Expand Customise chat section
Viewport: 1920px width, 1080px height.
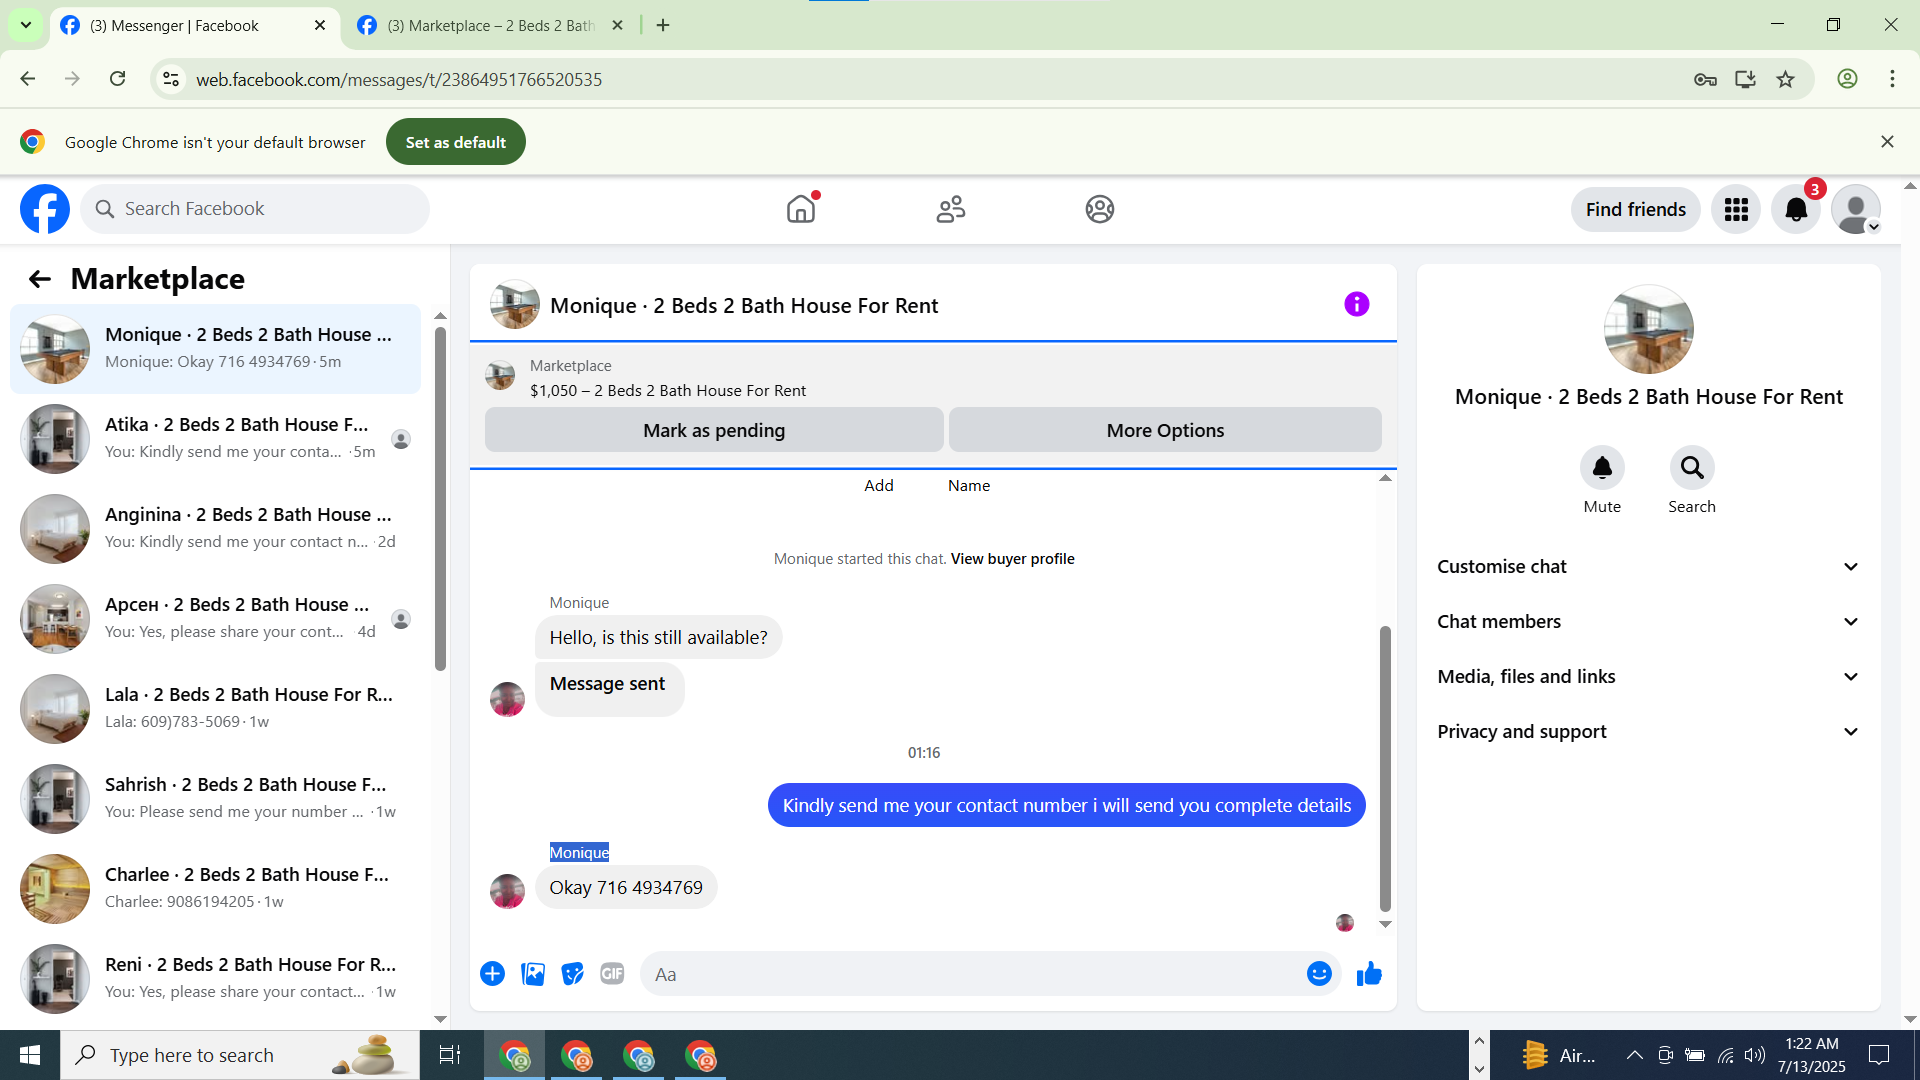(1648, 567)
